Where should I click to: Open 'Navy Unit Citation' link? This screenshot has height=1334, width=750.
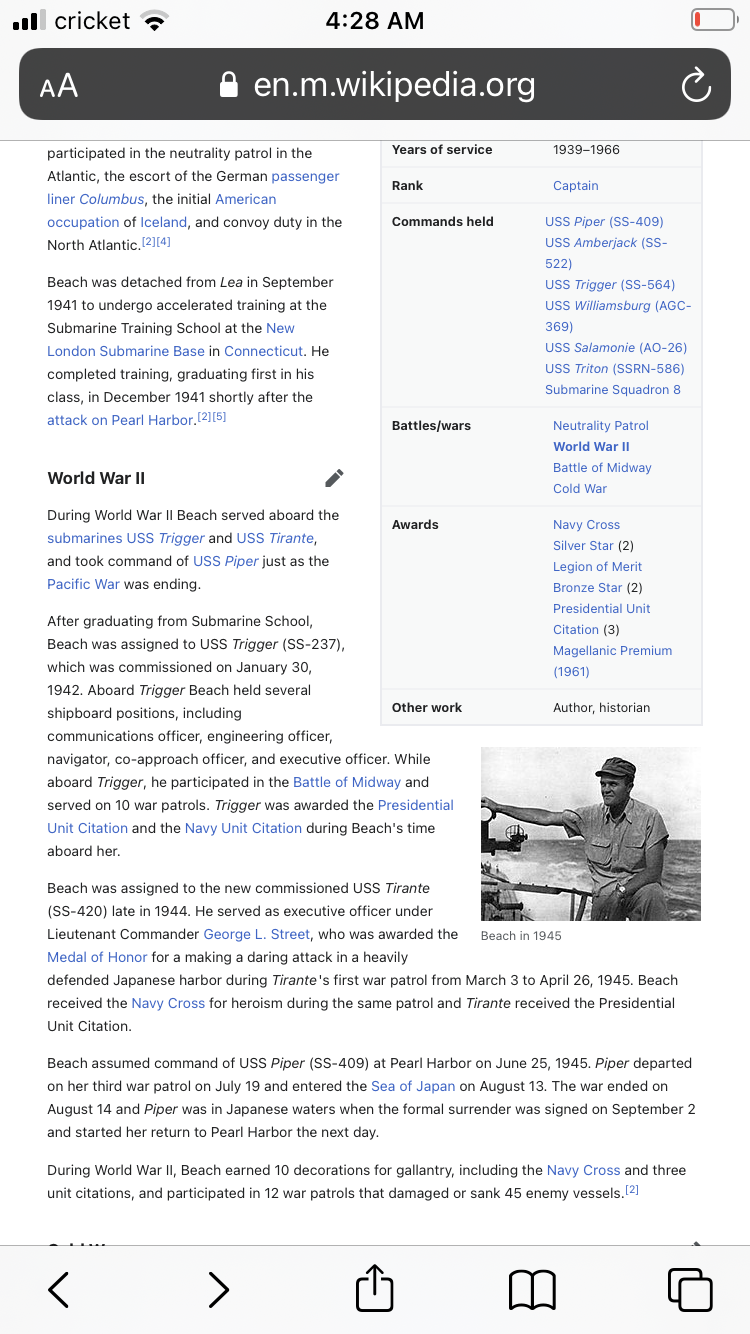click(x=243, y=828)
